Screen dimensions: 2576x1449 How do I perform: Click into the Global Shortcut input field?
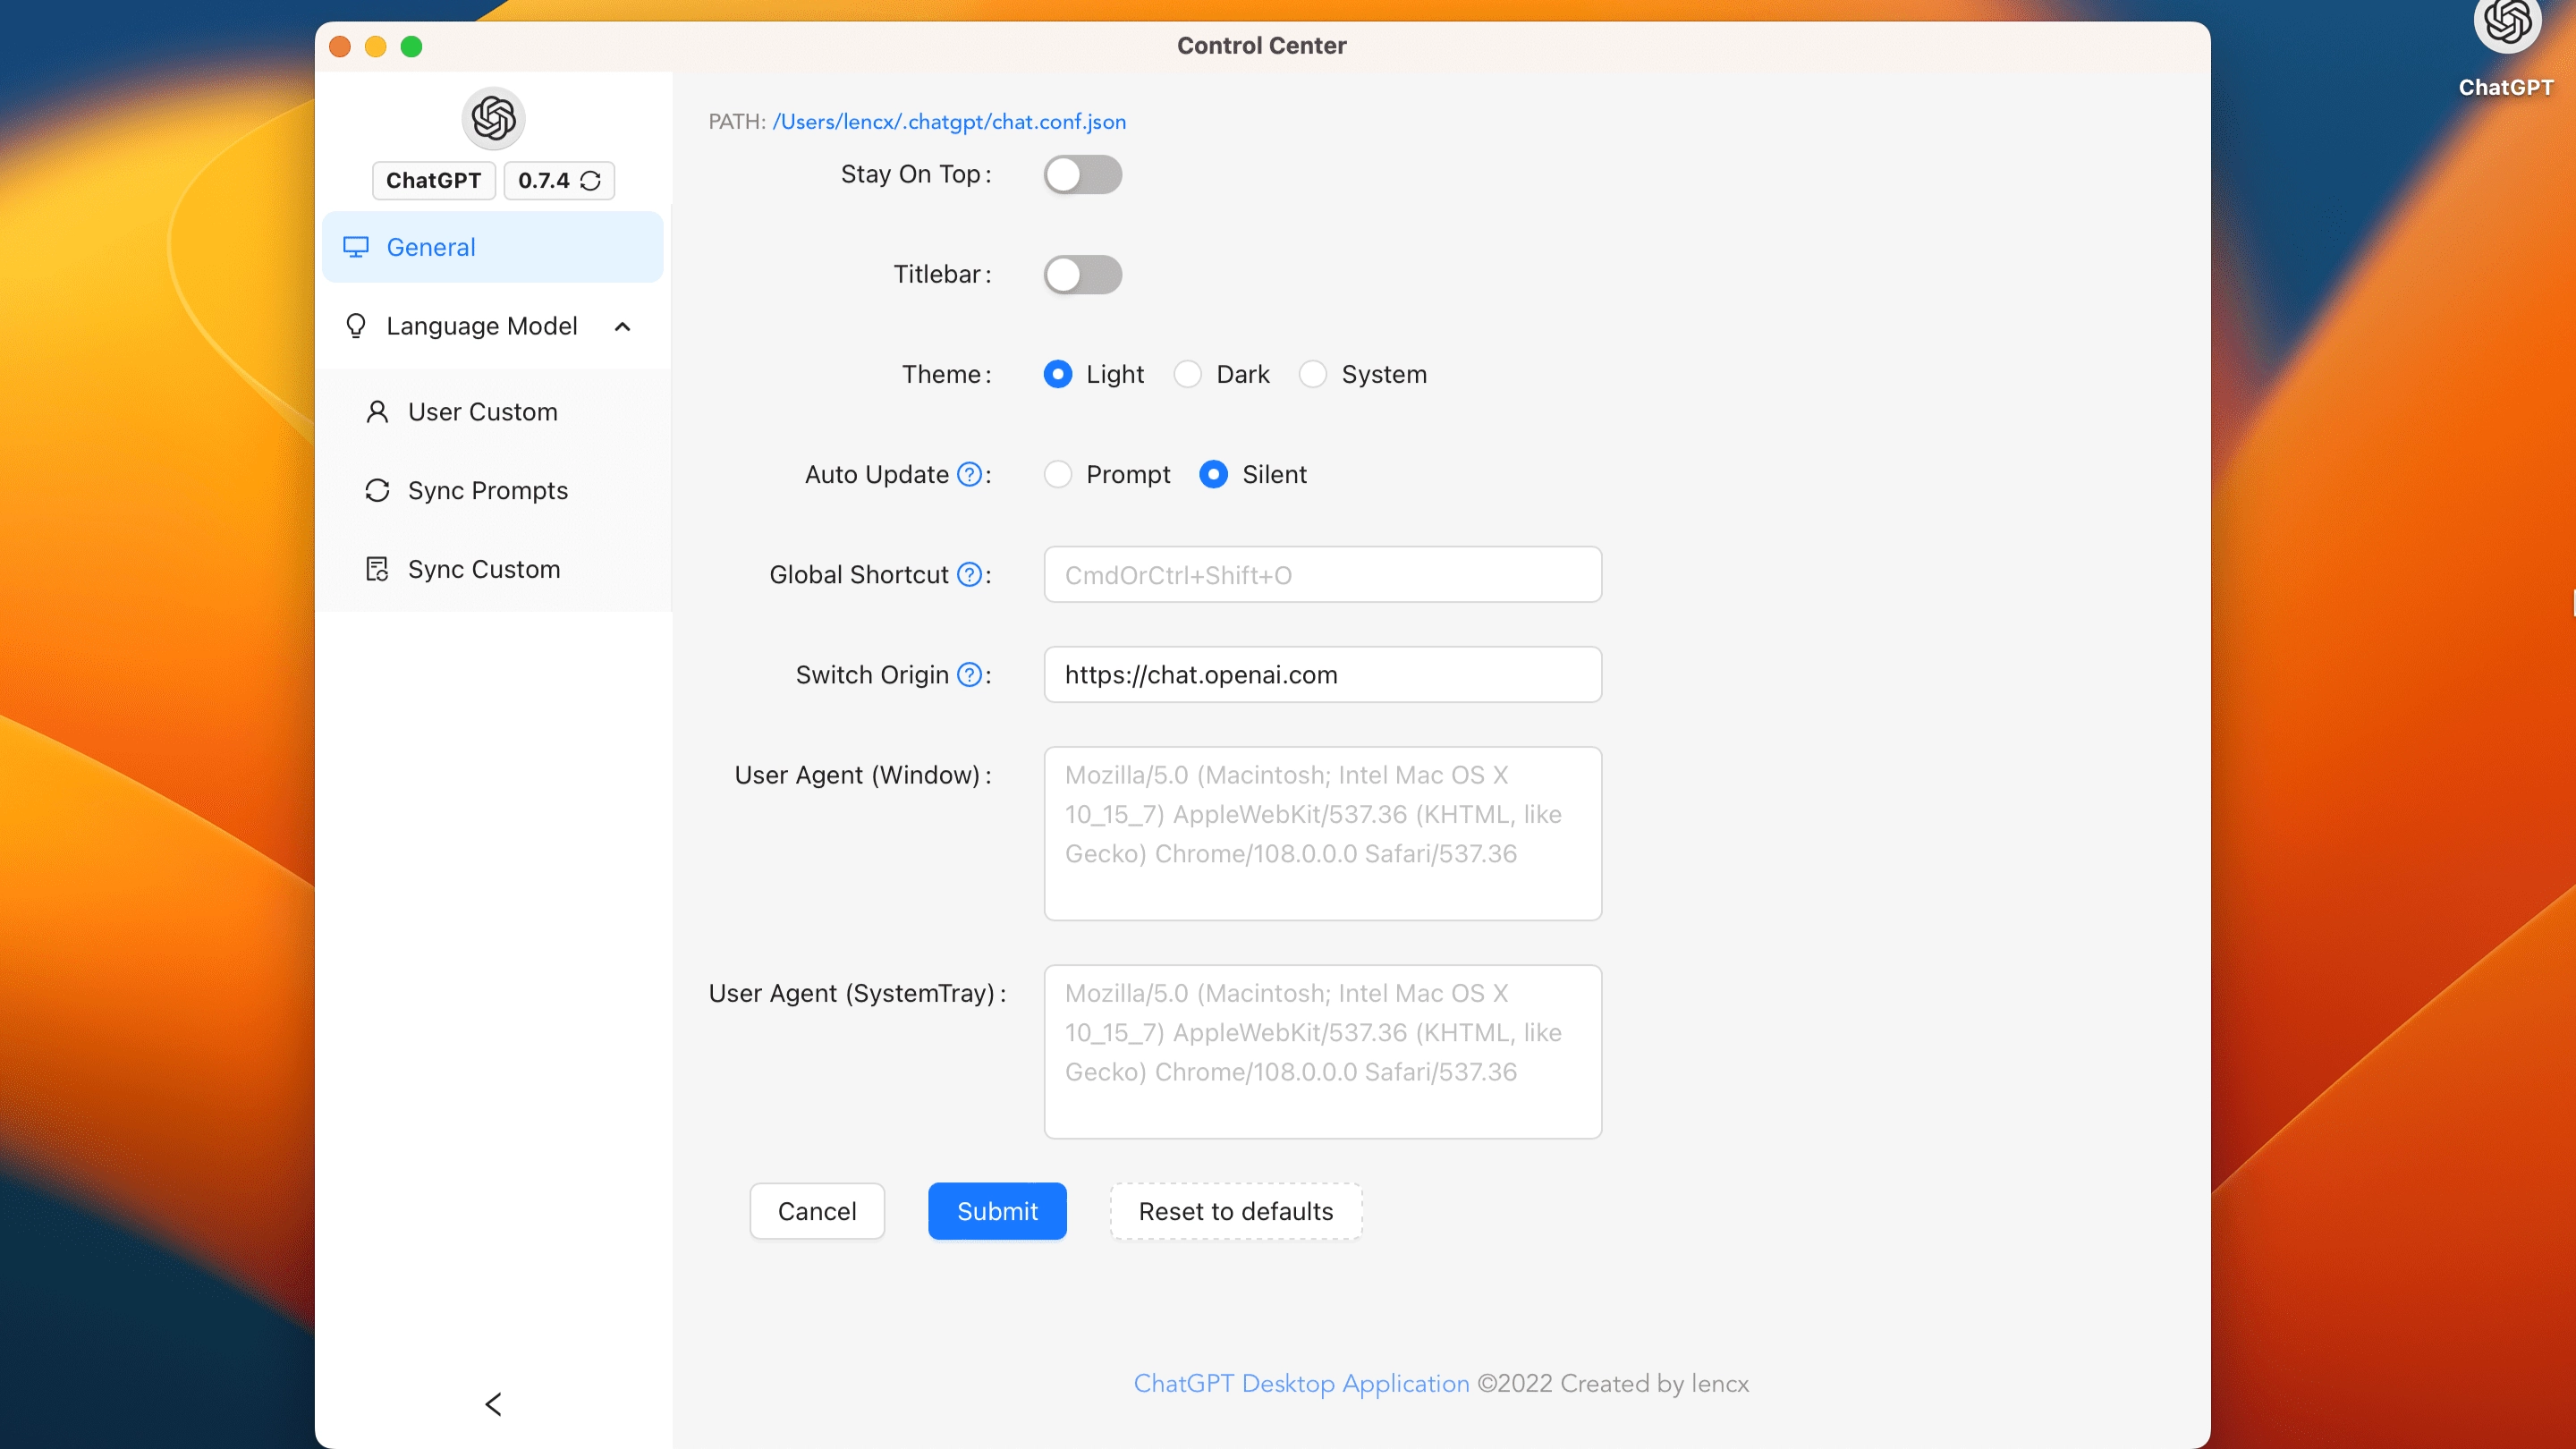click(1322, 575)
